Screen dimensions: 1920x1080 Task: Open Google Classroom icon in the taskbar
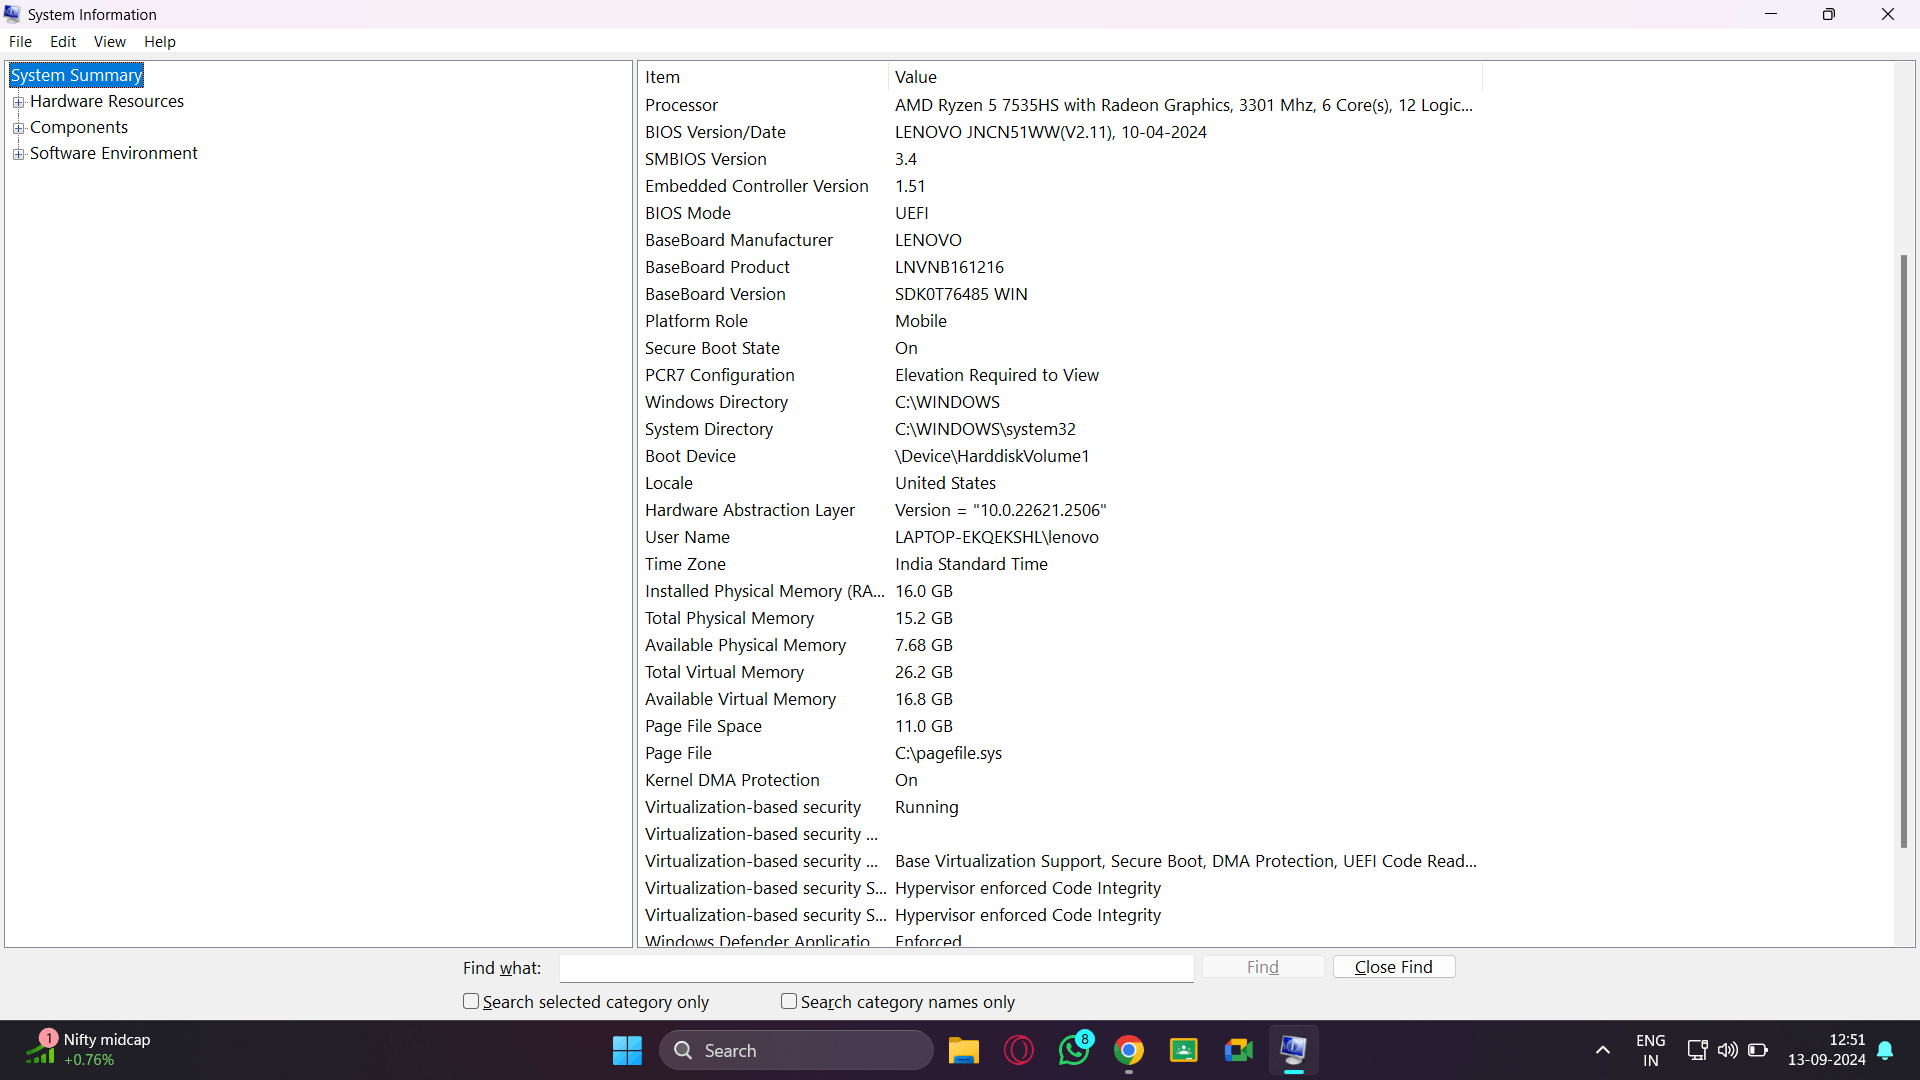pos(1184,1050)
